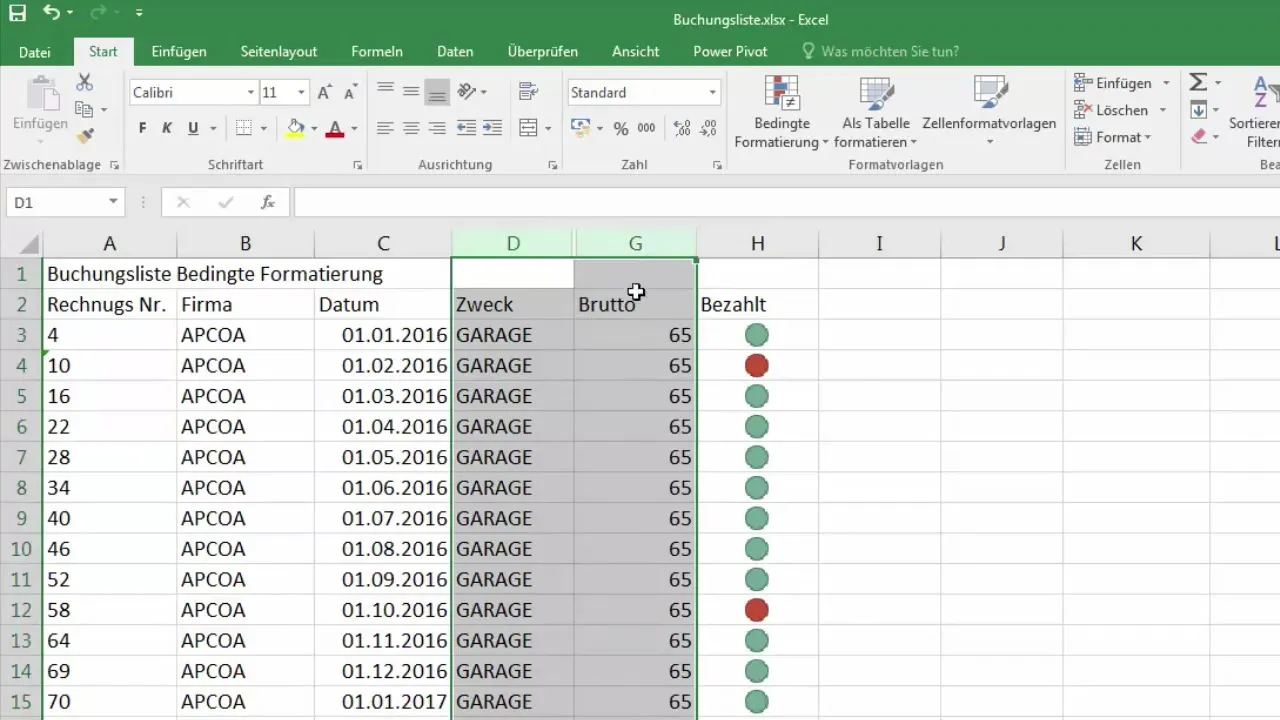Click the Copy icon in Zwischenablage

[x=84, y=109]
